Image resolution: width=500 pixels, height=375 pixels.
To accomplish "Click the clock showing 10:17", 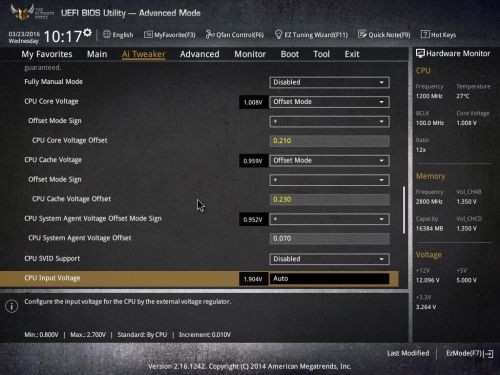I will [x=63, y=36].
